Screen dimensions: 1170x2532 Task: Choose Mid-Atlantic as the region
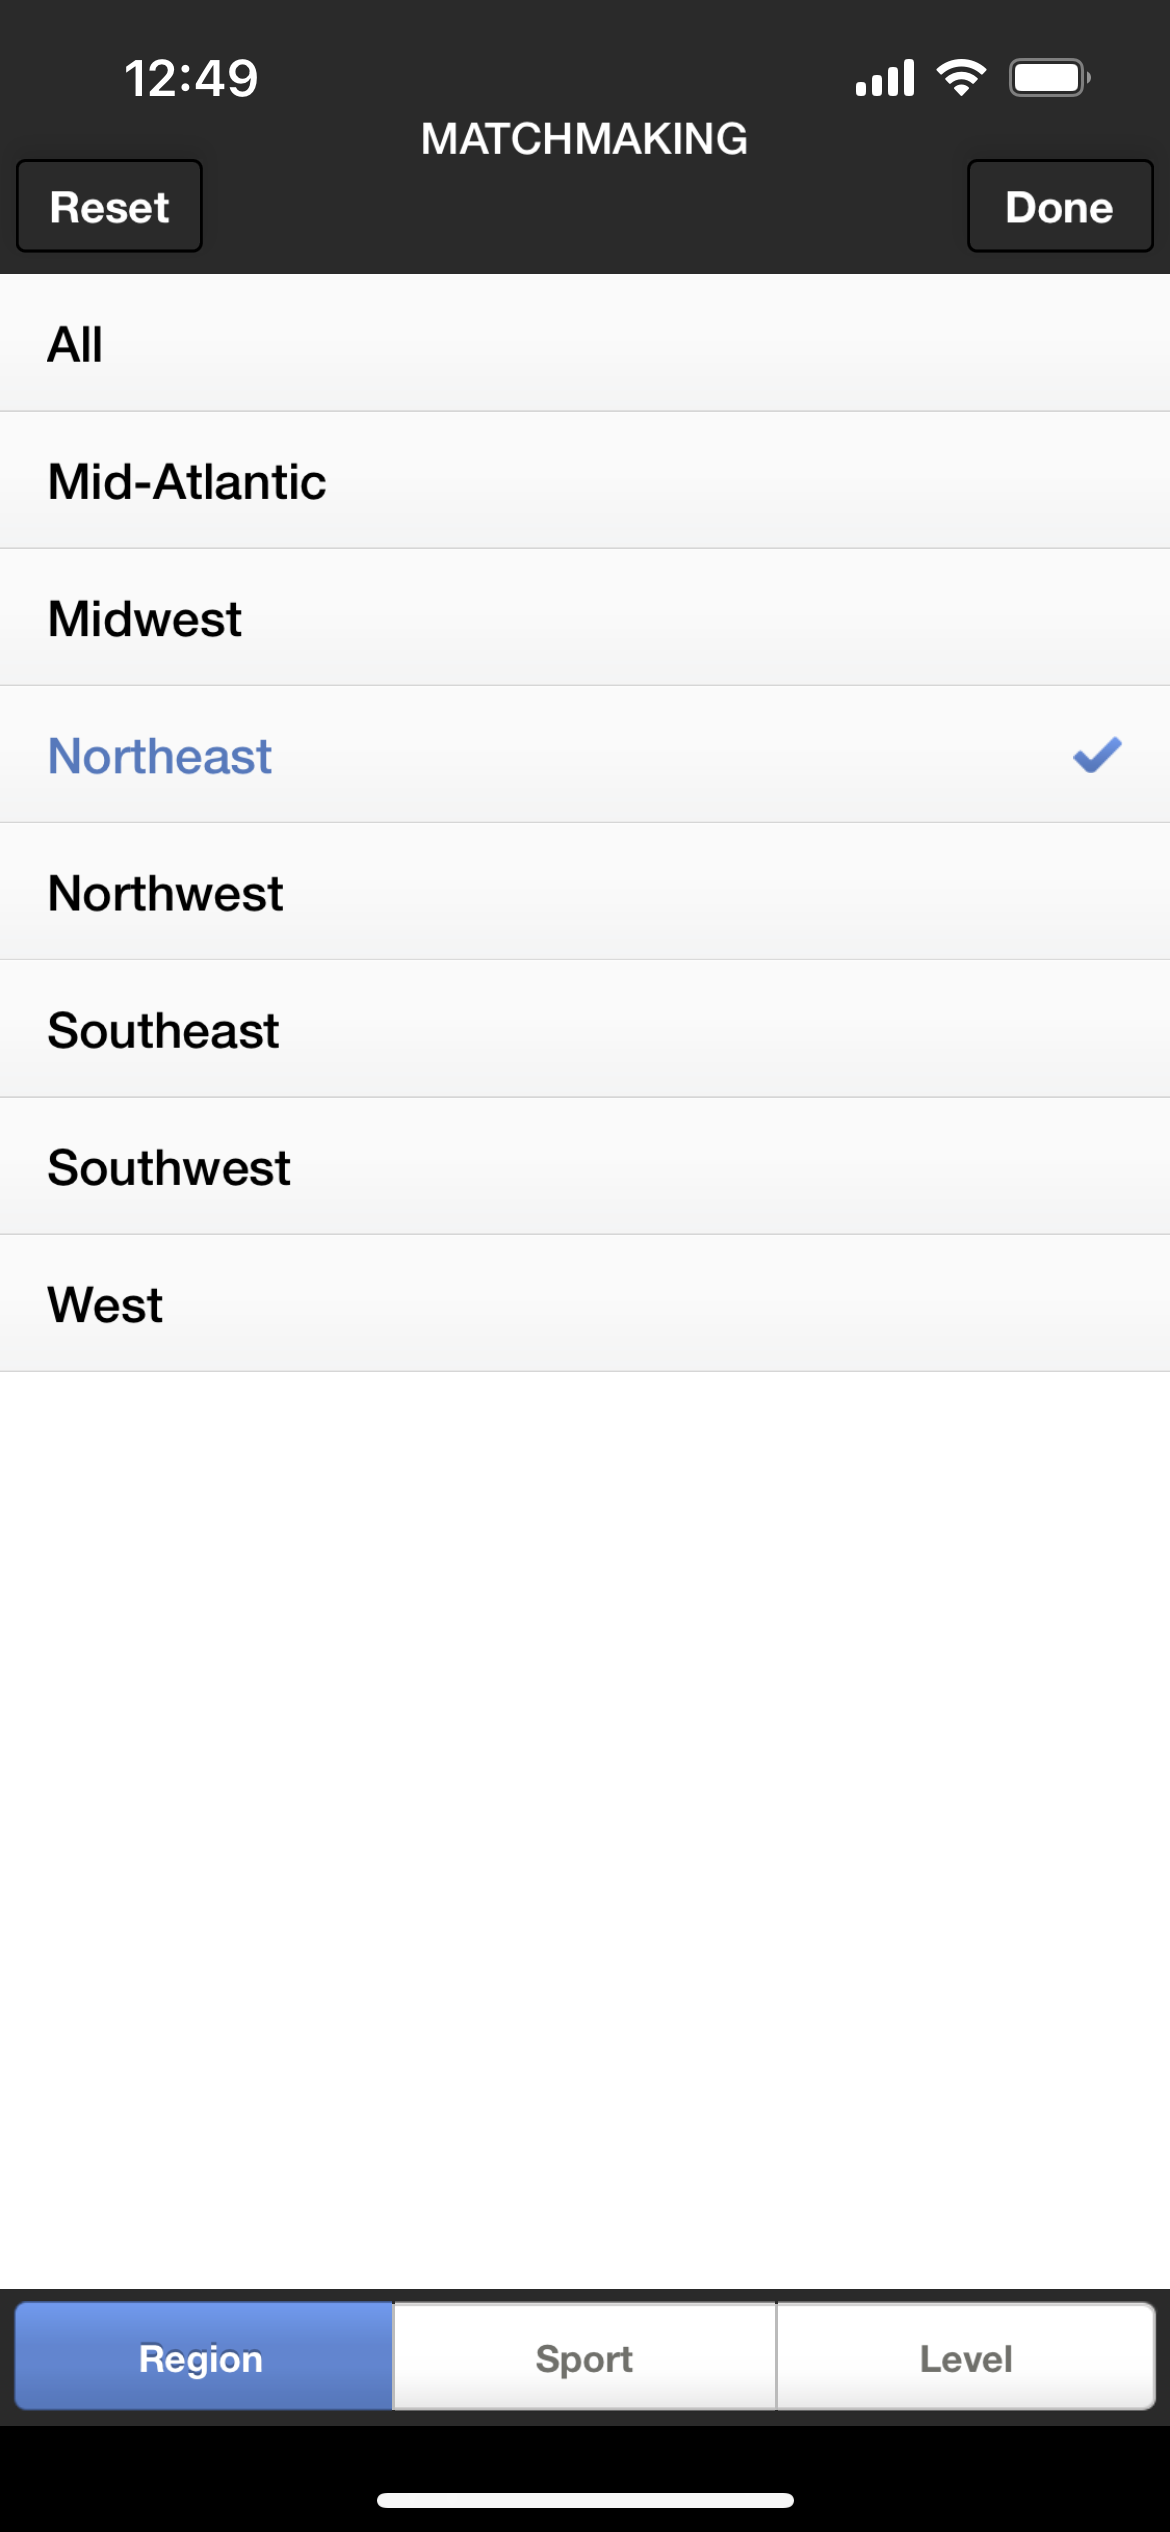coord(585,480)
